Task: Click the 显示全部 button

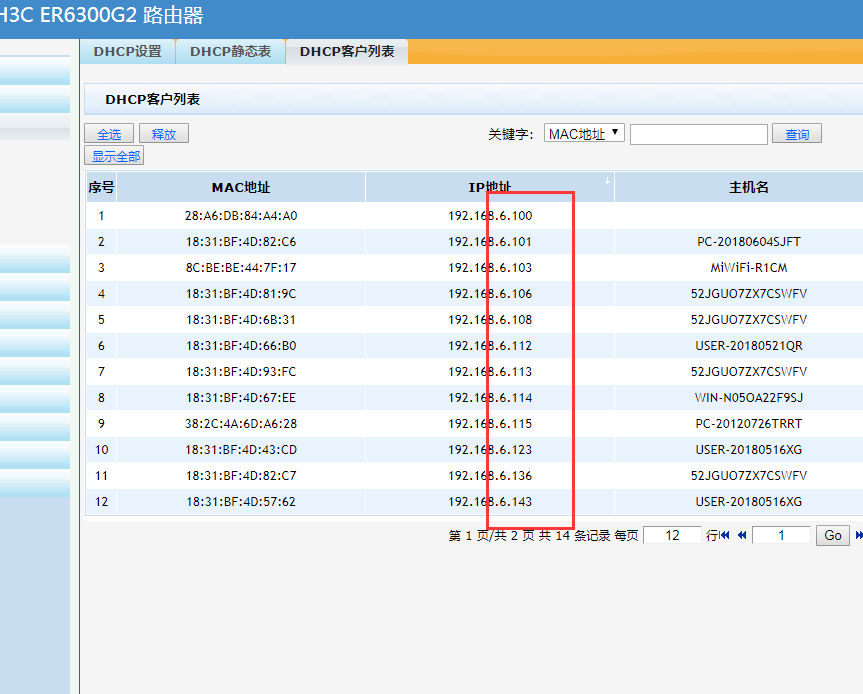Action: 115,156
